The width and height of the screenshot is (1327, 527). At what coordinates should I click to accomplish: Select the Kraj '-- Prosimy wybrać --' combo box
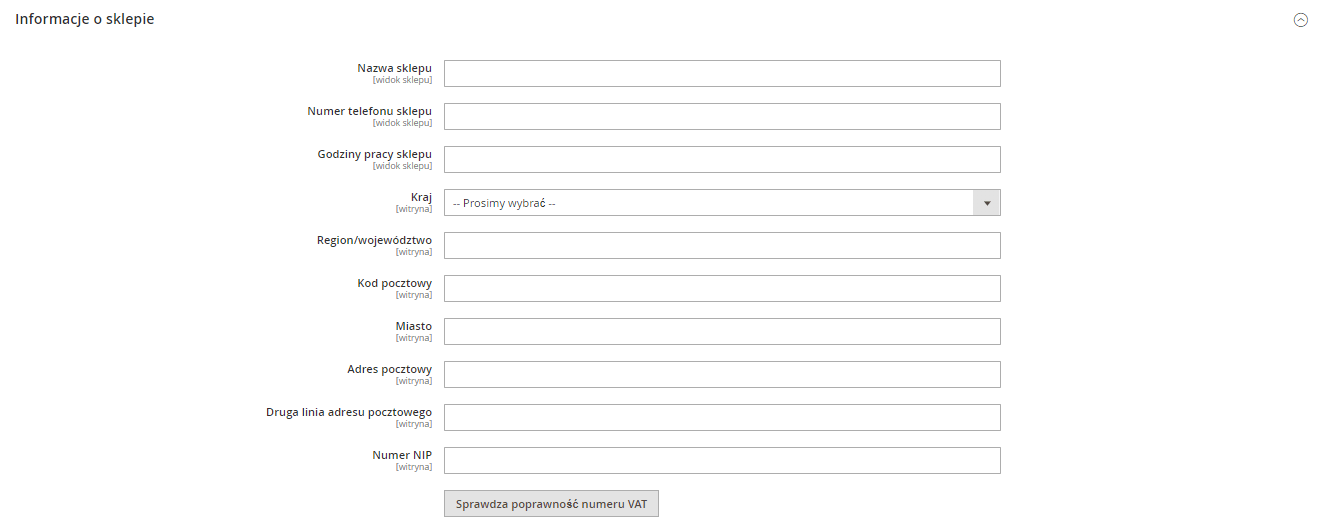coord(722,203)
